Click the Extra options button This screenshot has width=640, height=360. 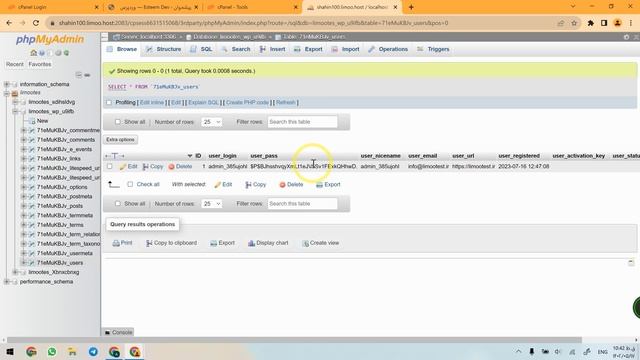coord(120,140)
